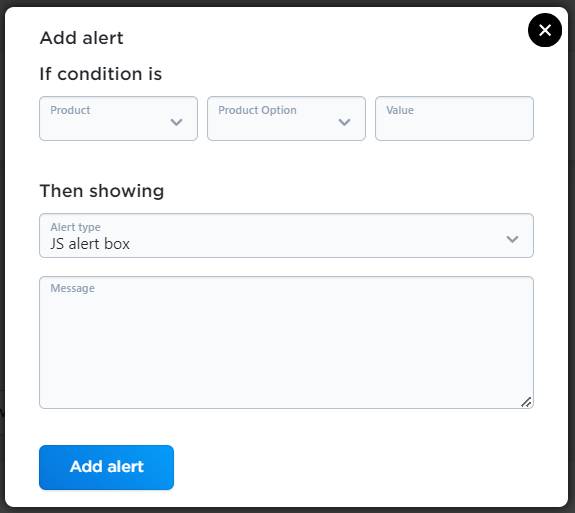Click the chevron arrow in Product field
This screenshot has height=513, width=575.
(176, 122)
